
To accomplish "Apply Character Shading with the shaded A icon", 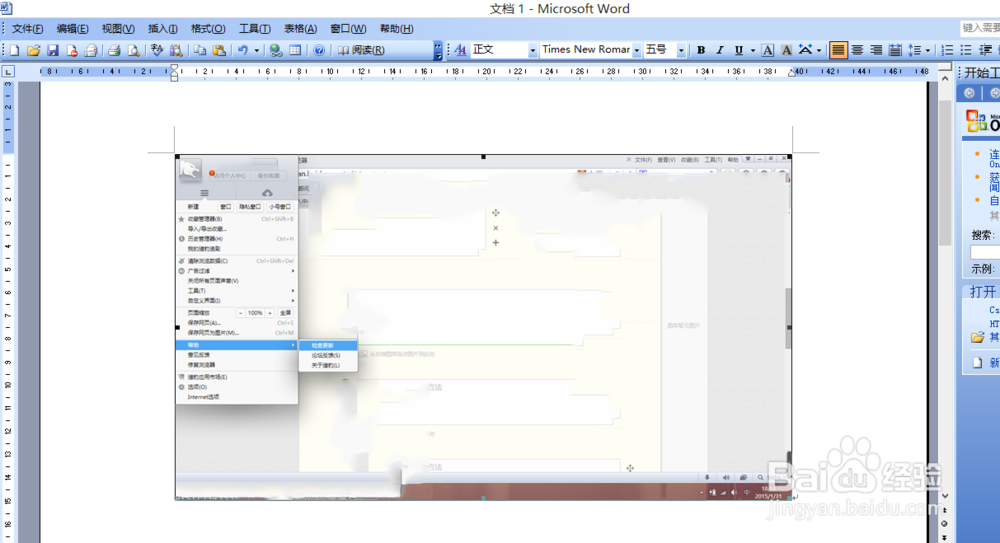I will (x=786, y=50).
